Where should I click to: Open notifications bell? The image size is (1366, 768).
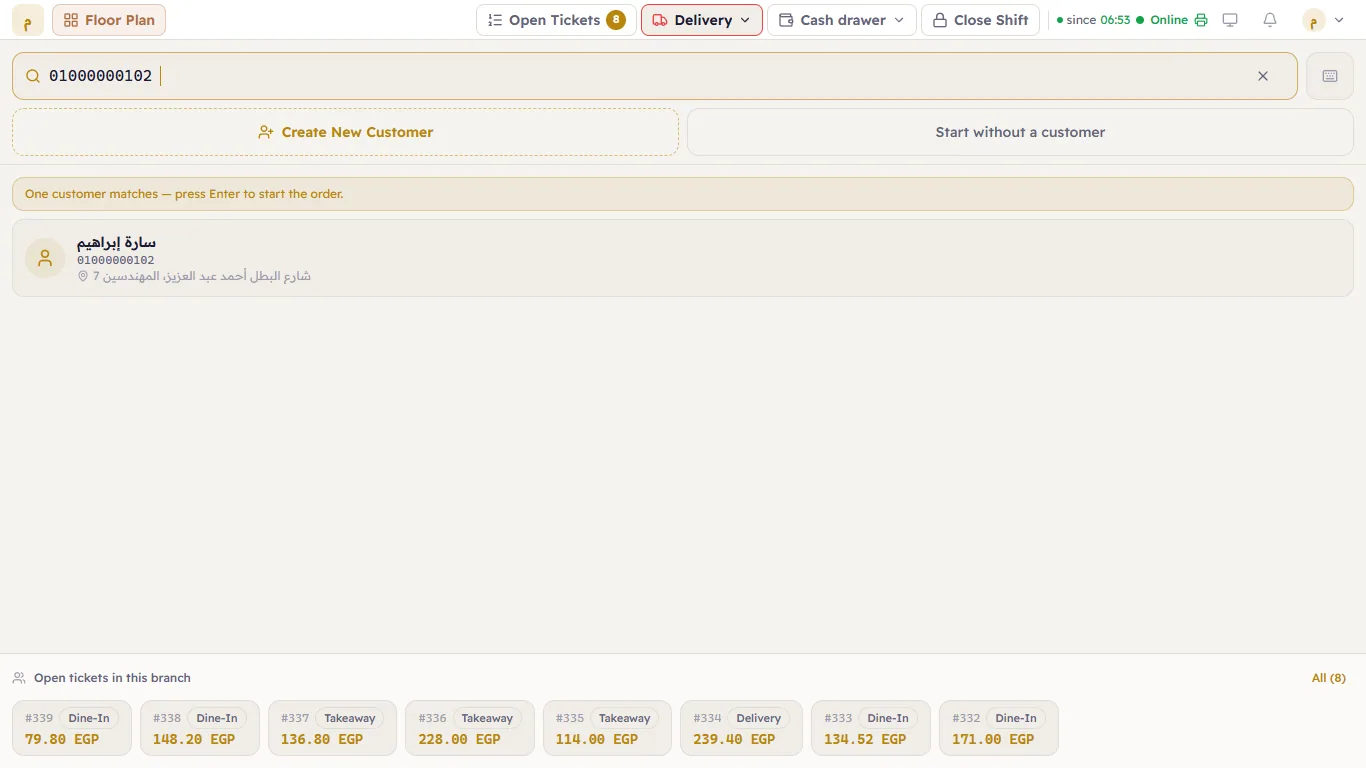coord(1270,20)
